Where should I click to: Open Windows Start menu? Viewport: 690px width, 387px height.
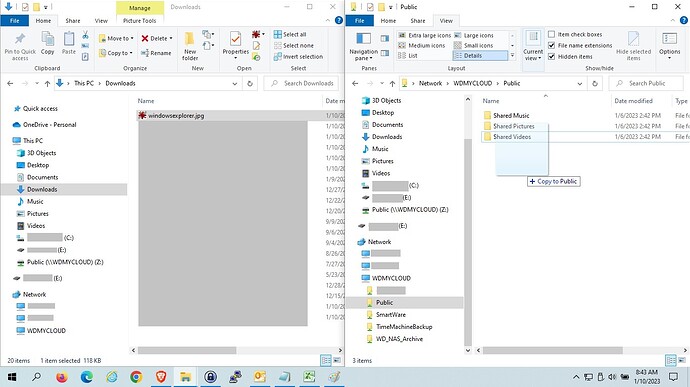click(x=12, y=377)
